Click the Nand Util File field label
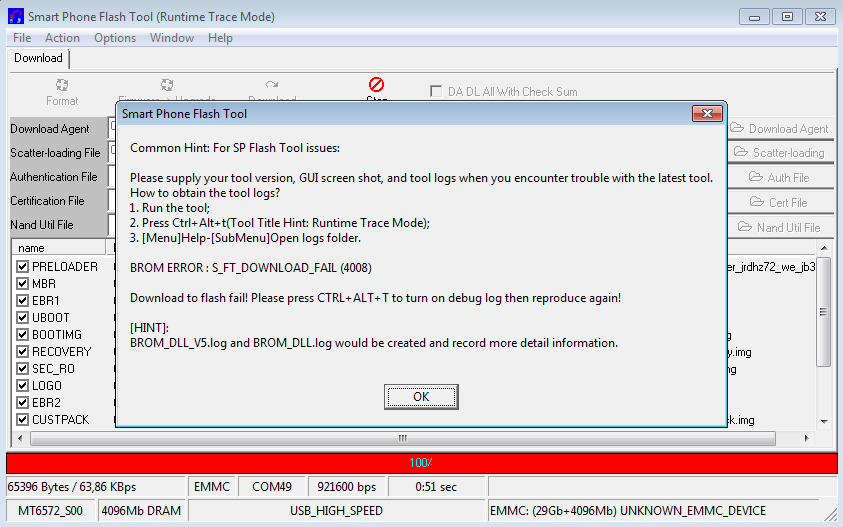Image resolution: width=843 pixels, height=527 pixels. click(42, 225)
